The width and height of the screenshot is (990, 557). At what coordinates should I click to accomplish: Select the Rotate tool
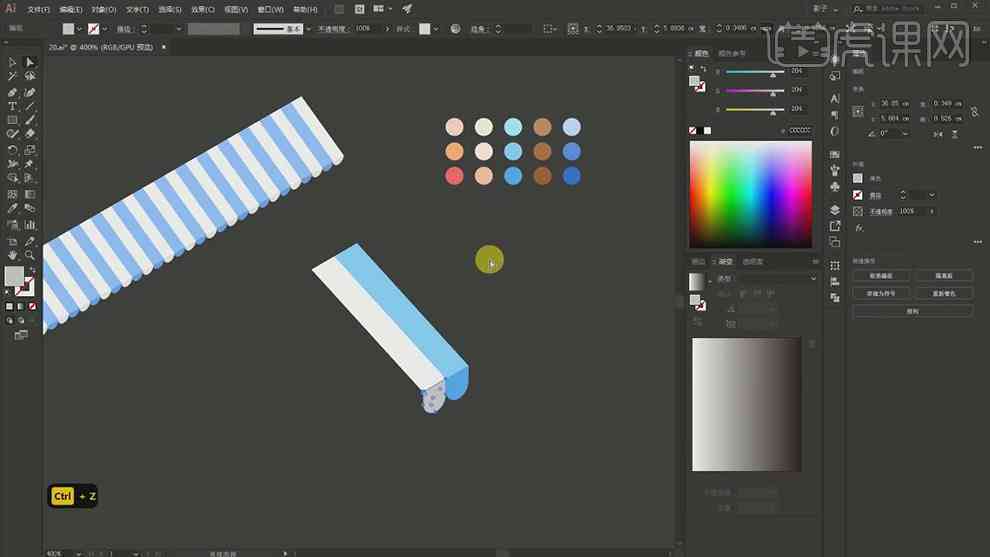coord(12,150)
